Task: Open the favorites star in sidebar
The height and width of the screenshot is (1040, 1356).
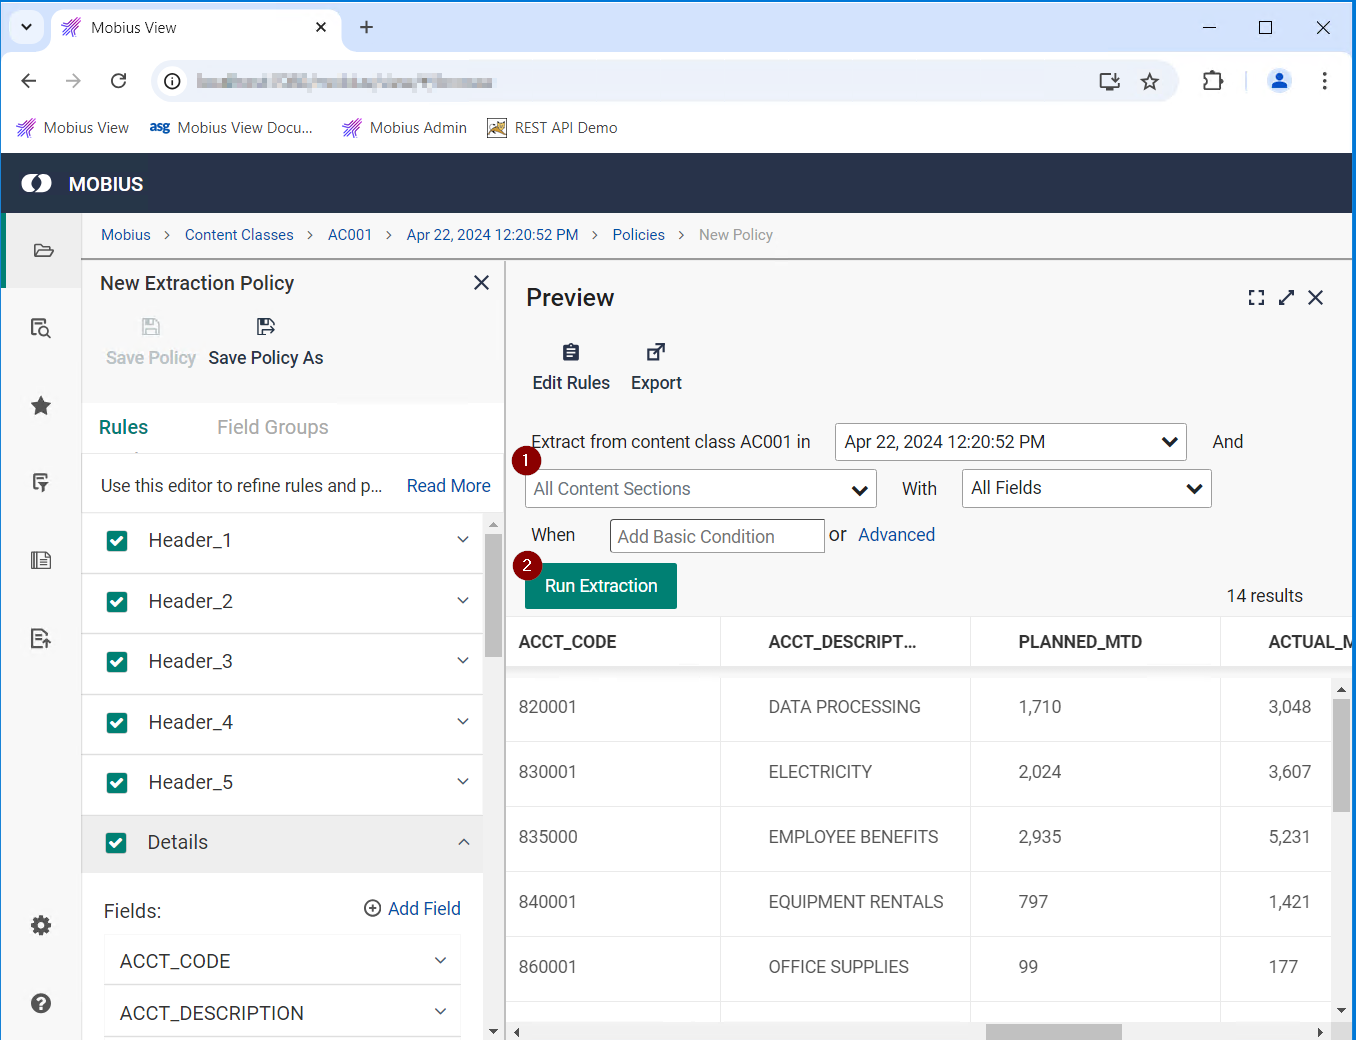Action: (41, 406)
